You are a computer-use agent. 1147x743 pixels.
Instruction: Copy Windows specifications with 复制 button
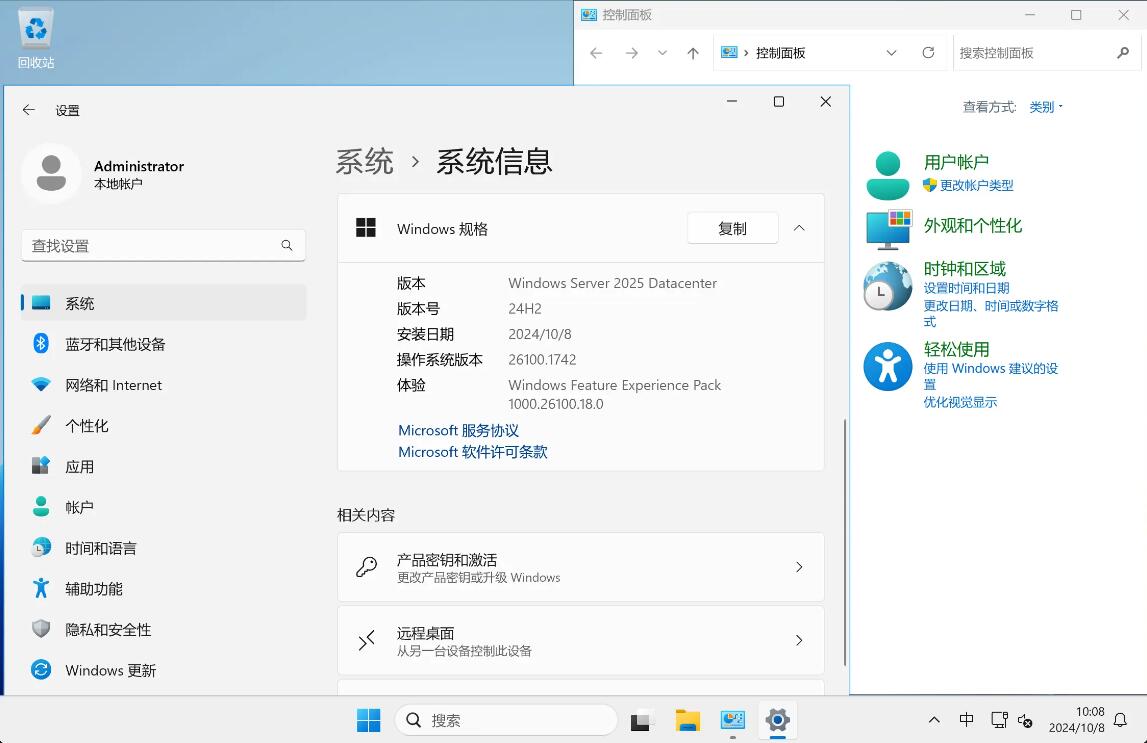click(732, 228)
